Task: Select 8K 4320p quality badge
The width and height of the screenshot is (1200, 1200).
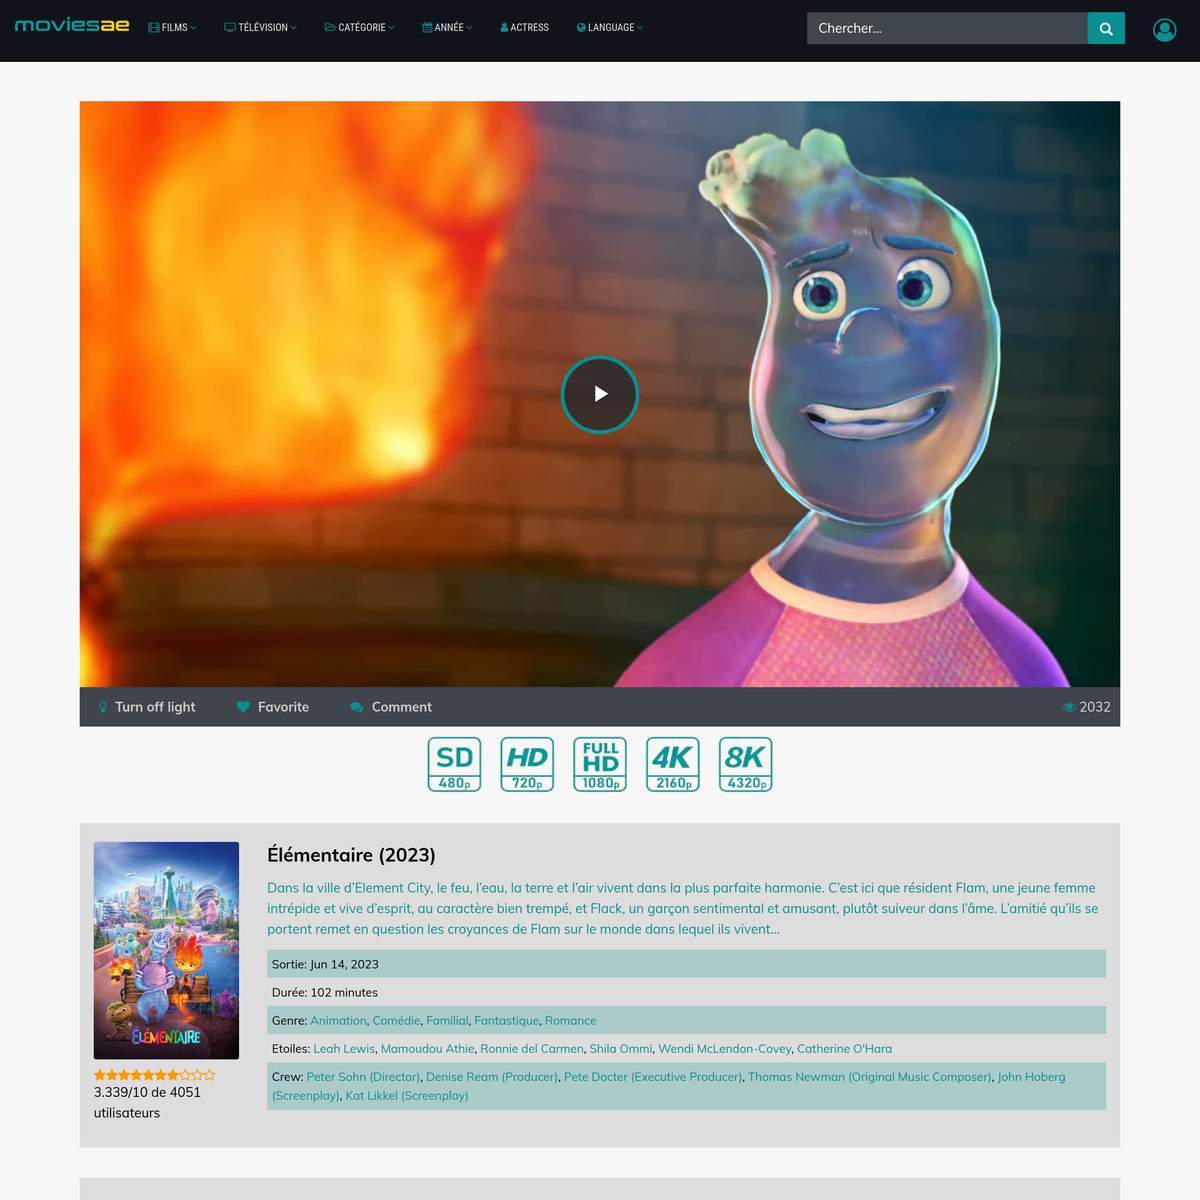Action: [x=746, y=764]
